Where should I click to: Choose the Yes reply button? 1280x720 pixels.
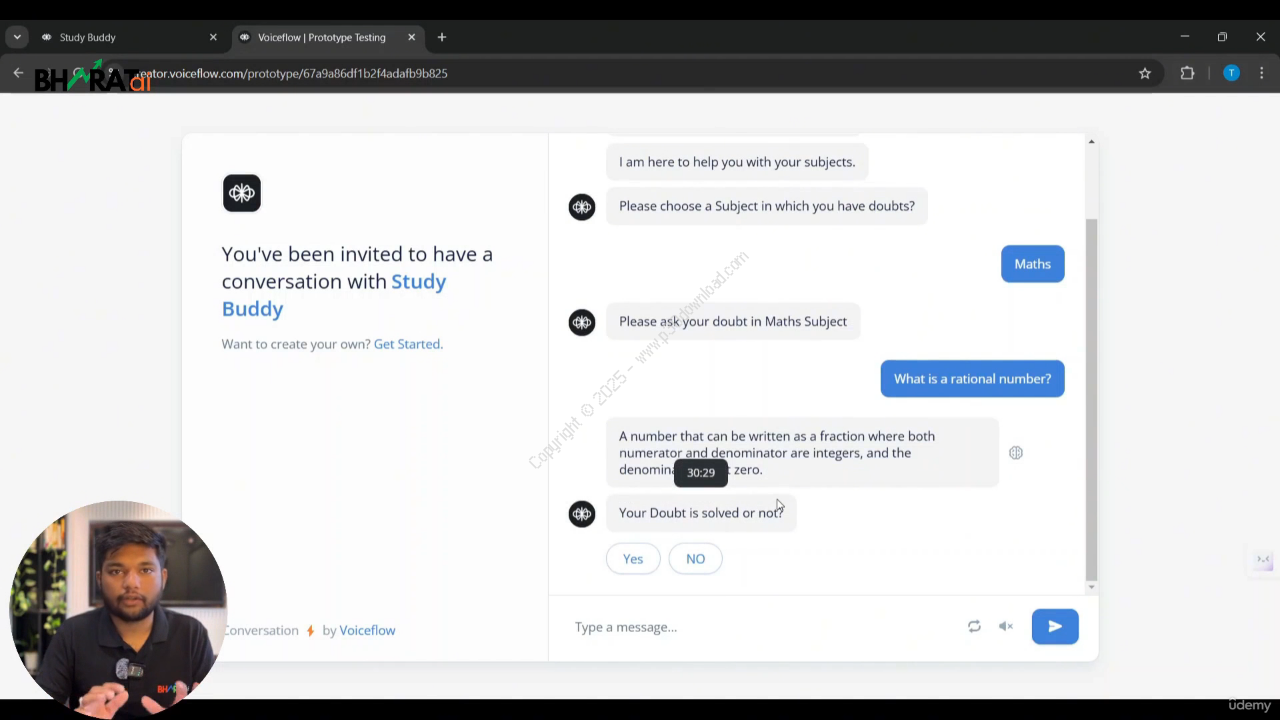click(633, 559)
